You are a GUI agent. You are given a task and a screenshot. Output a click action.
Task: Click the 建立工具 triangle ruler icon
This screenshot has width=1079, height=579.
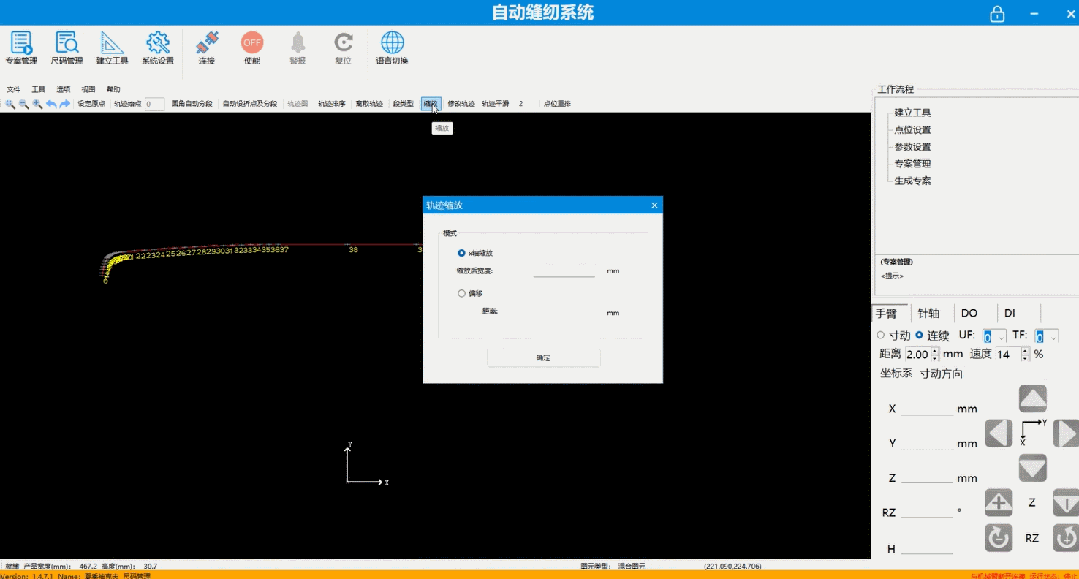tap(111, 43)
